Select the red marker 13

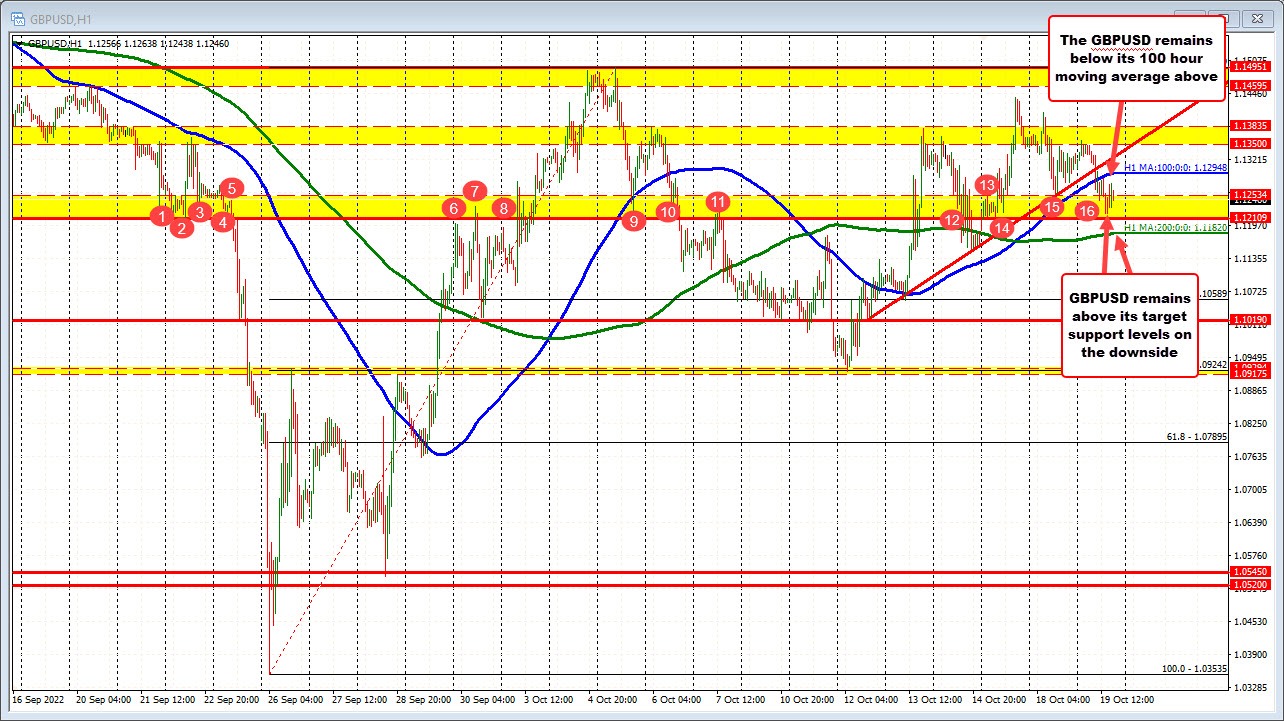pos(987,184)
